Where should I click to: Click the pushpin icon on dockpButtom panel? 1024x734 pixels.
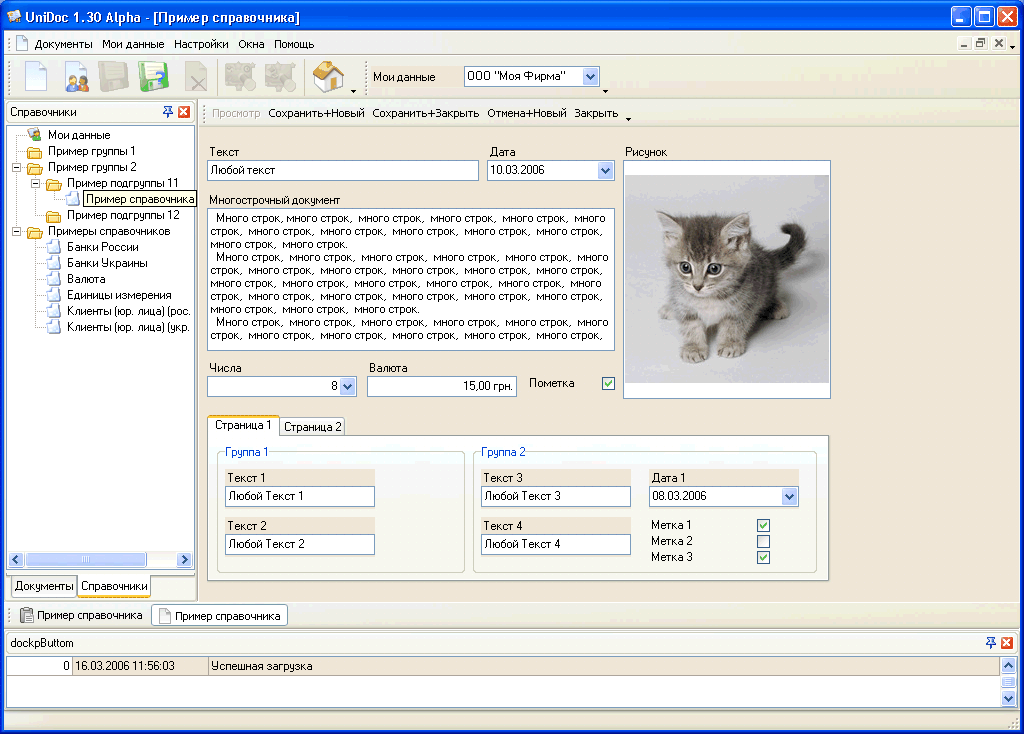pyautogui.click(x=991, y=643)
